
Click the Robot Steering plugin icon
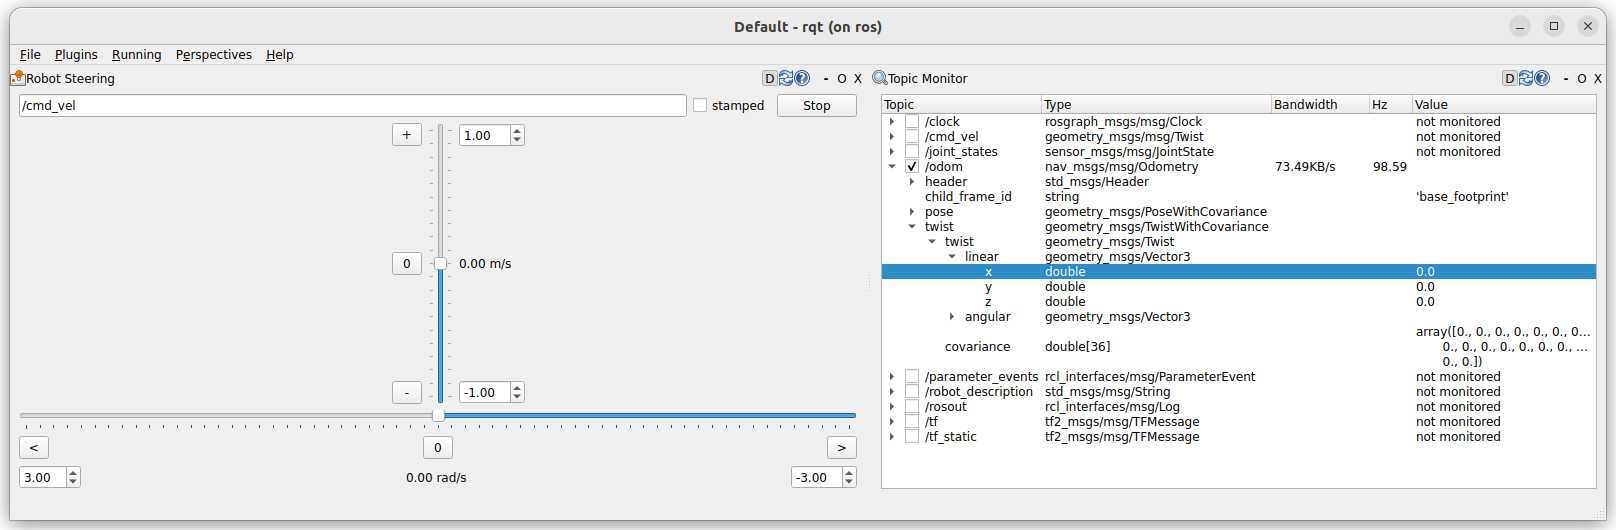click(17, 78)
